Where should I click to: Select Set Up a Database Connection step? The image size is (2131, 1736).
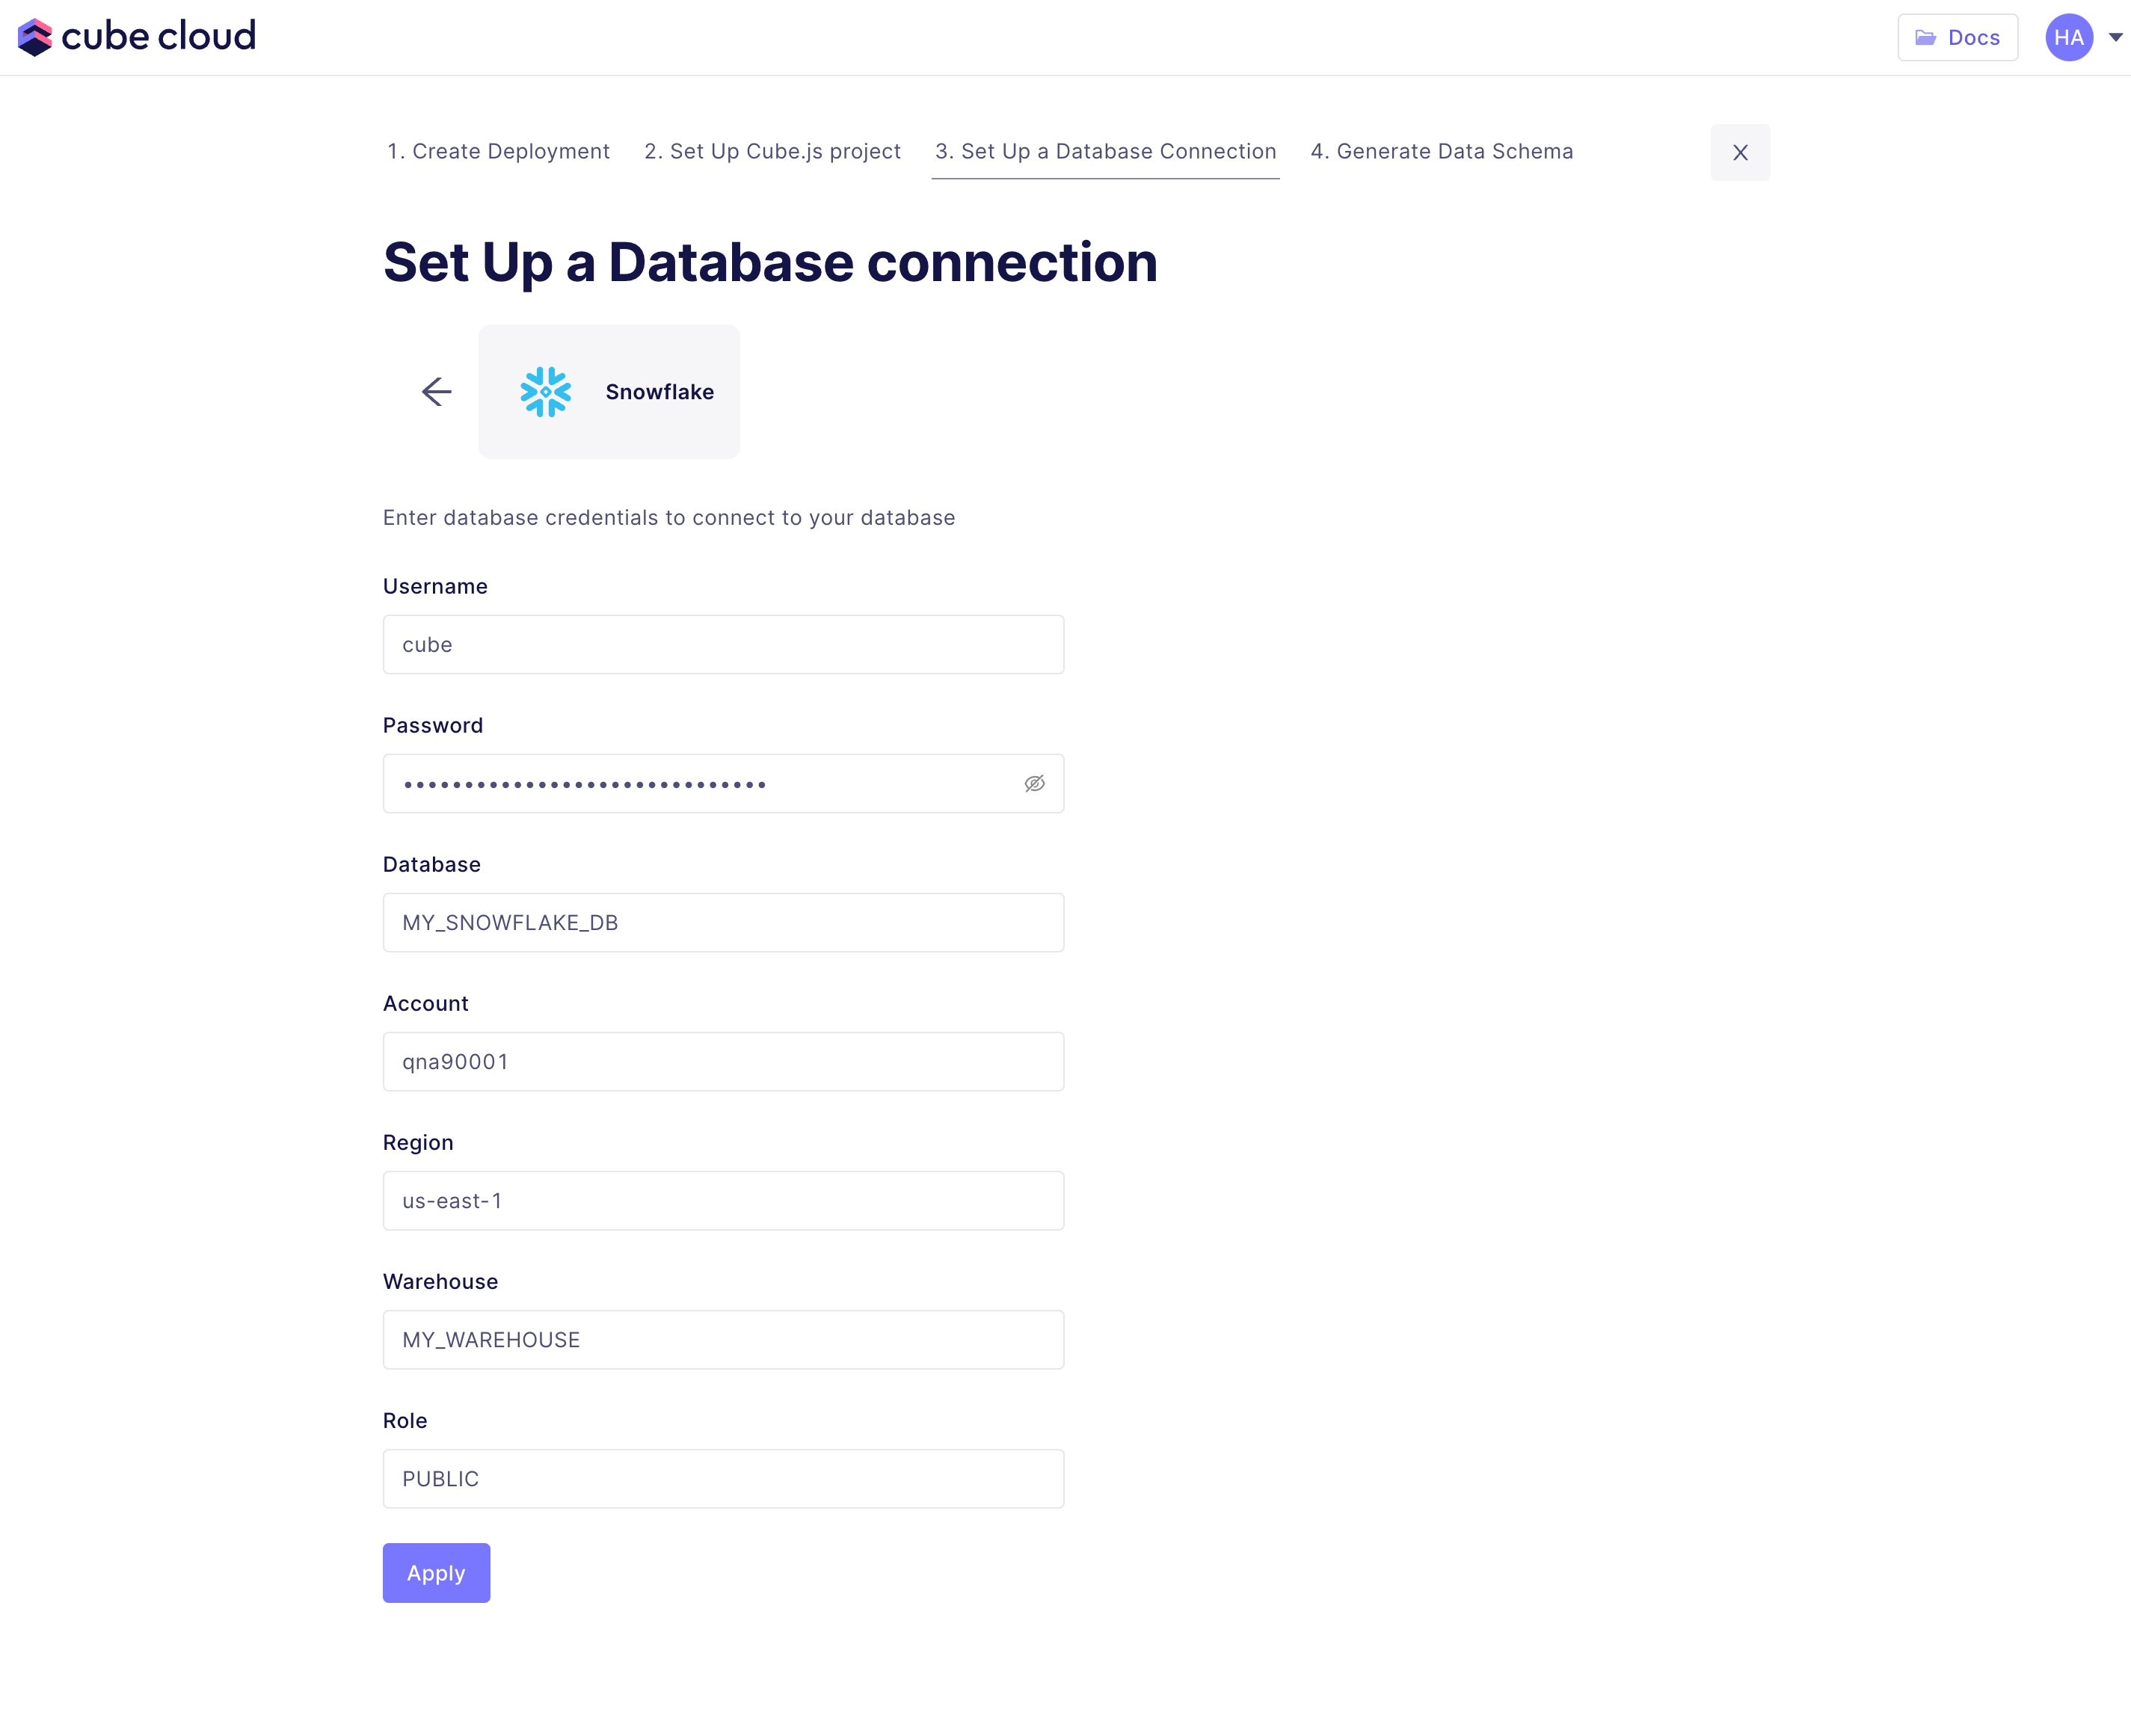click(1105, 152)
